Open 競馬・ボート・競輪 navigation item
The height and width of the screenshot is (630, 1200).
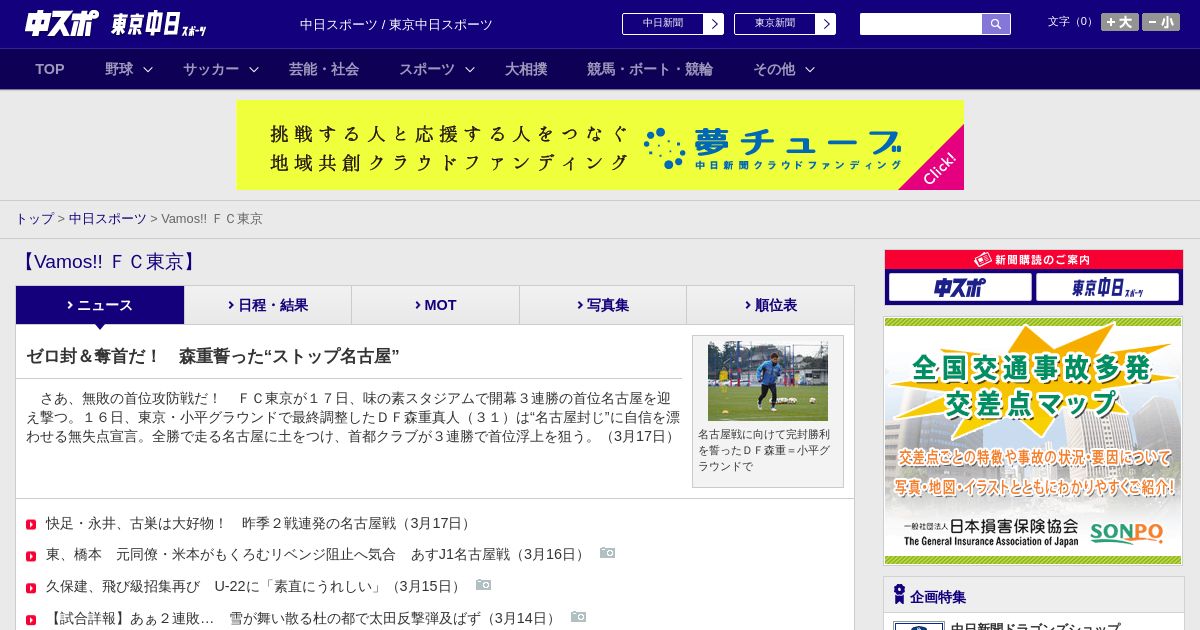[650, 69]
